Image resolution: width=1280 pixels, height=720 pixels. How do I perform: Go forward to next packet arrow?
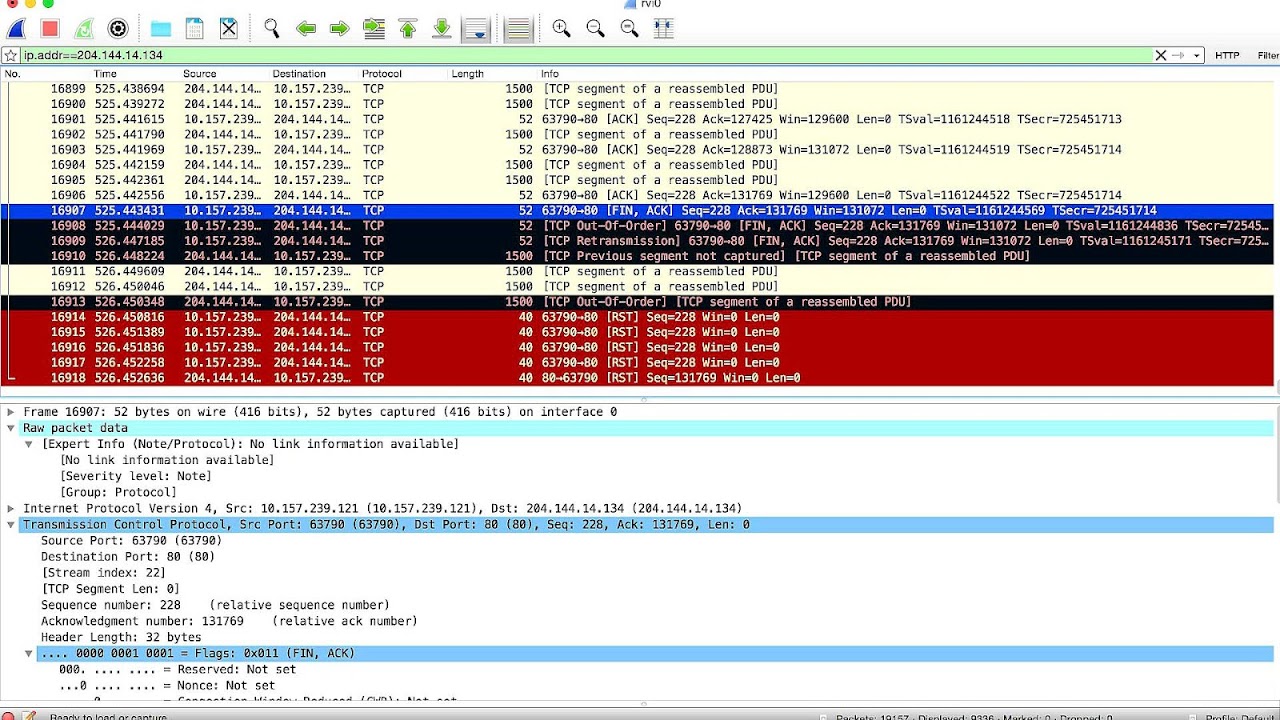(340, 29)
